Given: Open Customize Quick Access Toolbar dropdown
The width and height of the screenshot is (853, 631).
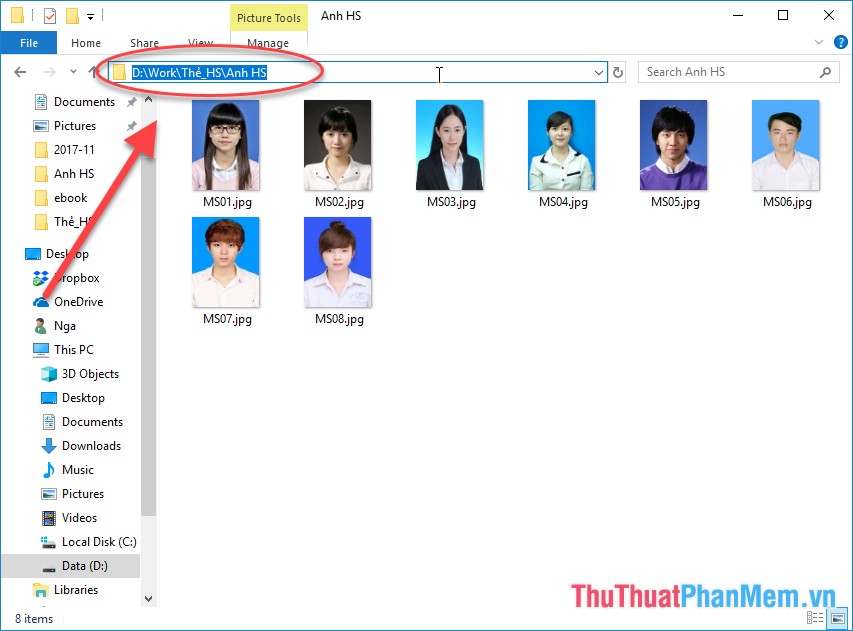Looking at the screenshot, I should 91,16.
